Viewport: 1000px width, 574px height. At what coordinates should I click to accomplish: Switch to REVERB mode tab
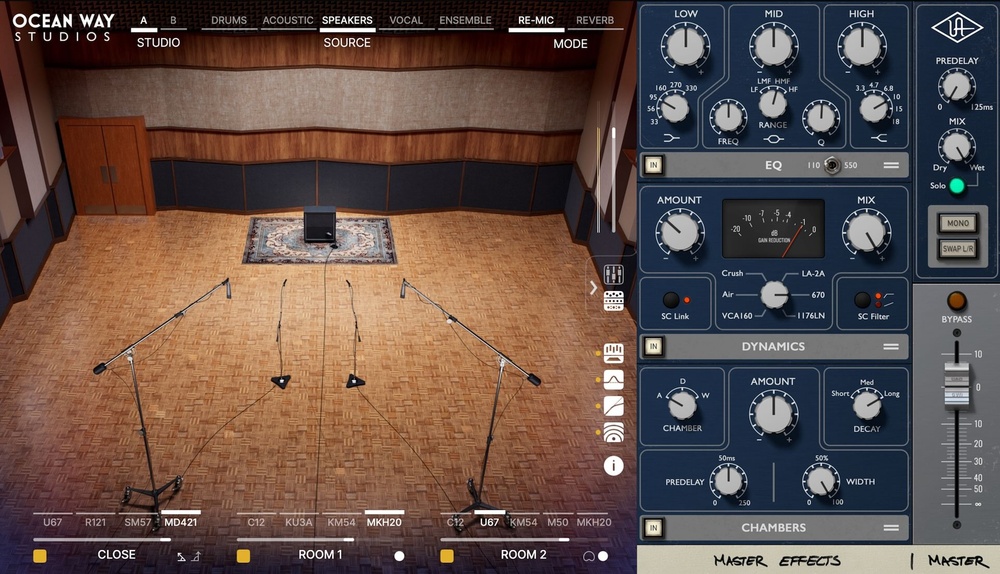click(x=595, y=20)
